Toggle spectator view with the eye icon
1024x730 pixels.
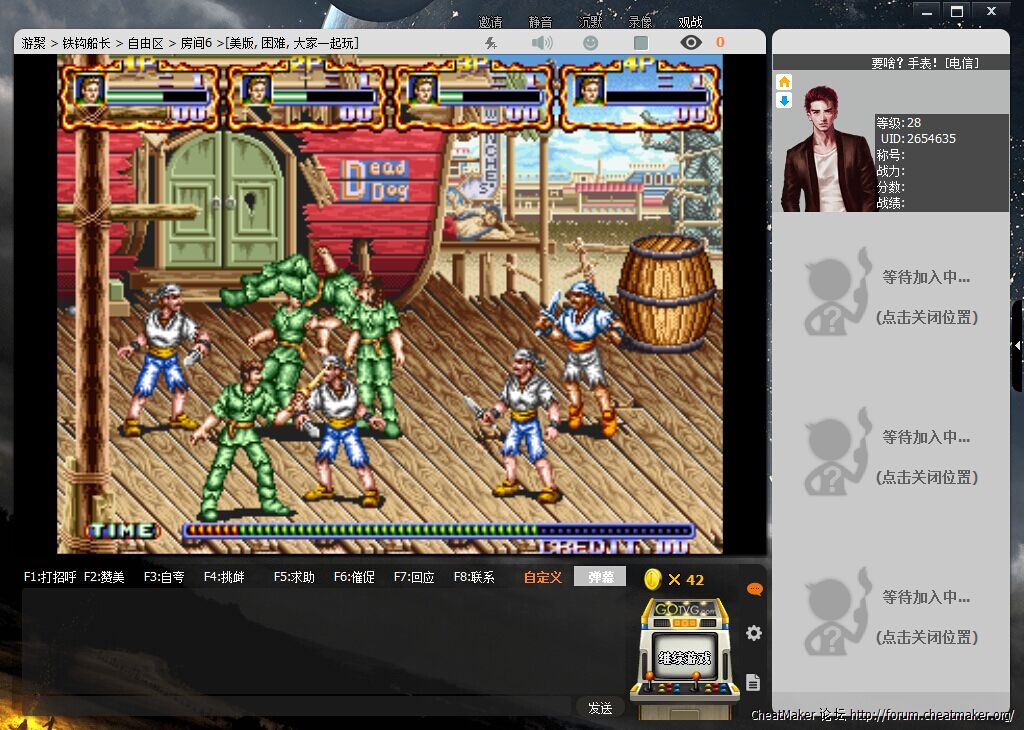pyautogui.click(x=690, y=43)
